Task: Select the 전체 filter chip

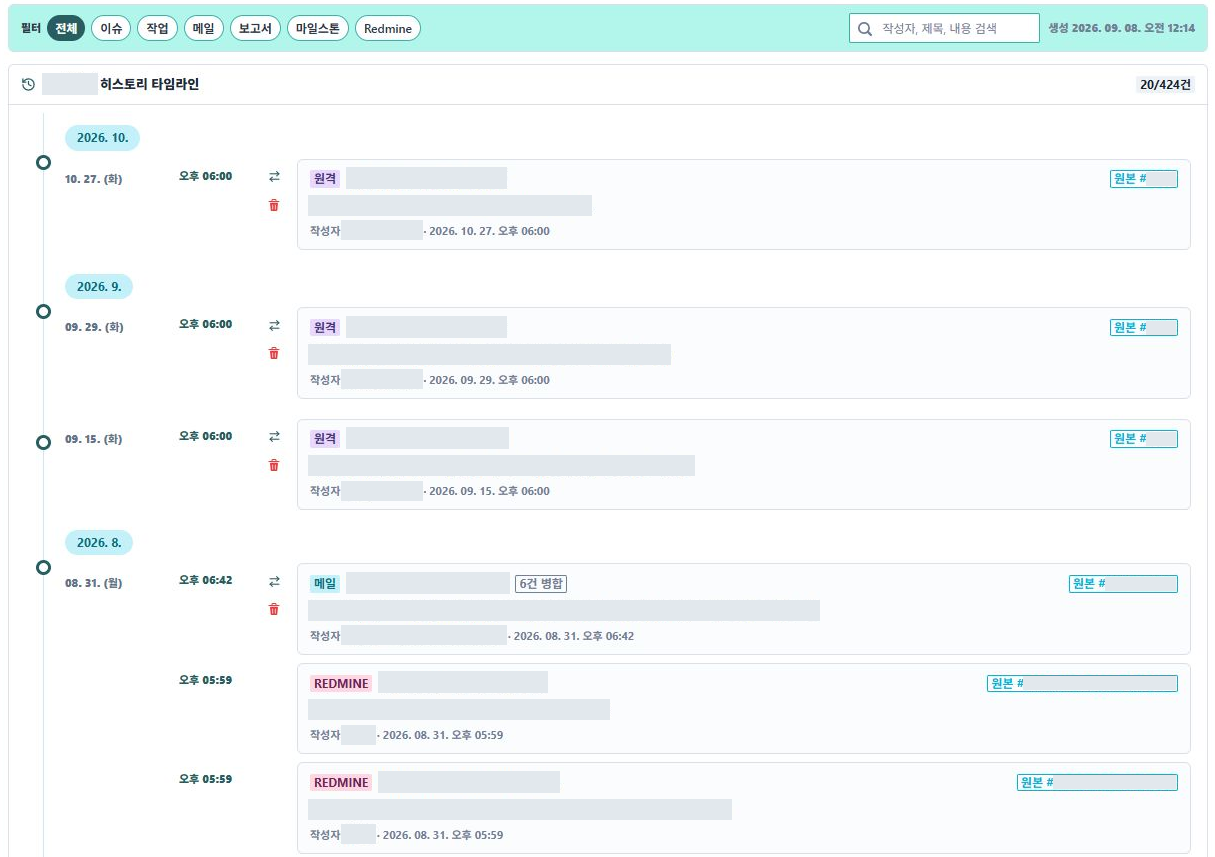Action: [x=66, y=29]
